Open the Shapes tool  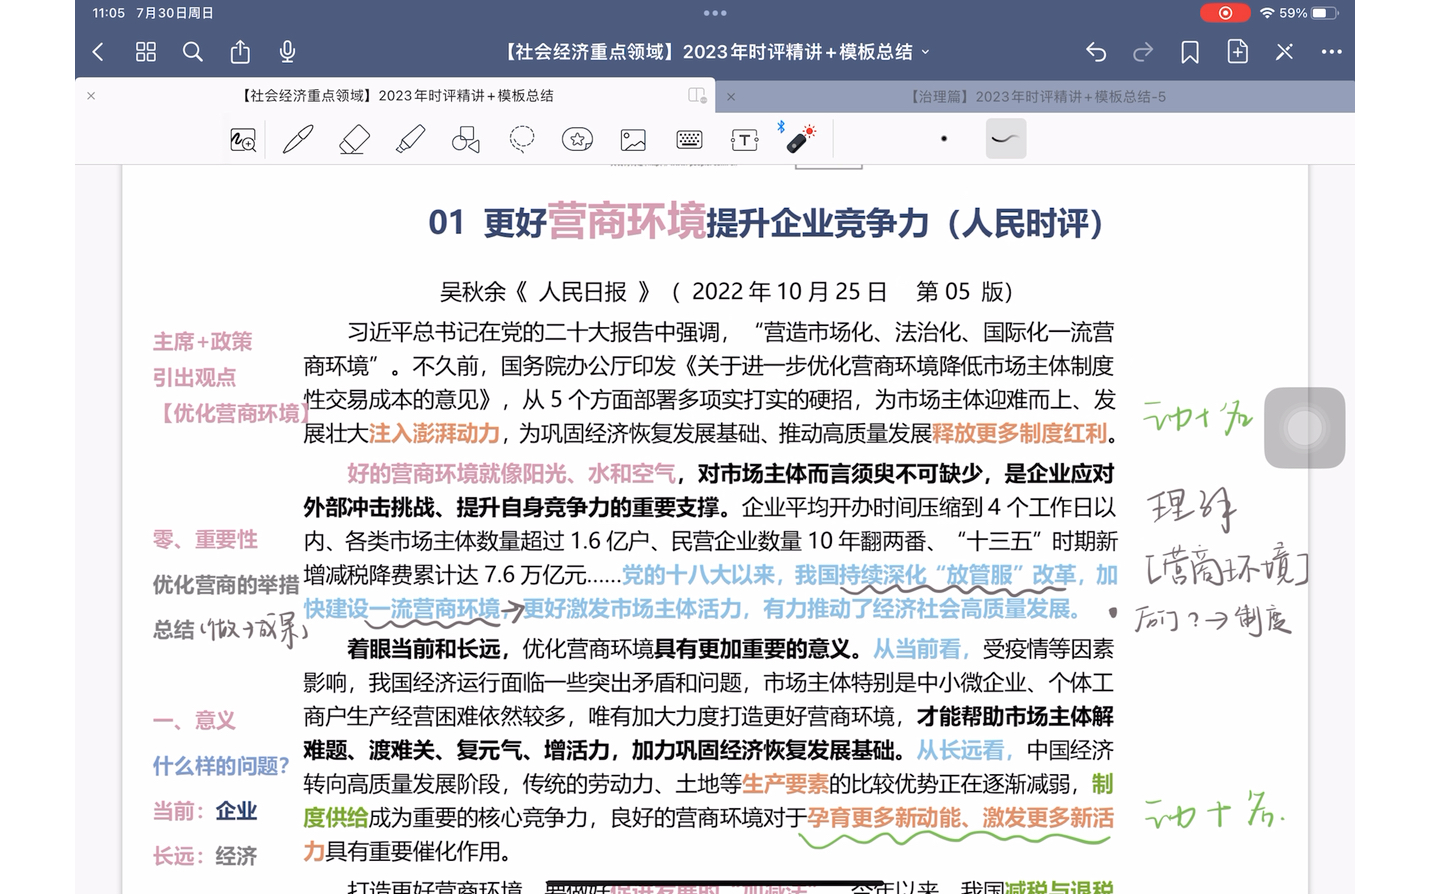pos(465,138)
